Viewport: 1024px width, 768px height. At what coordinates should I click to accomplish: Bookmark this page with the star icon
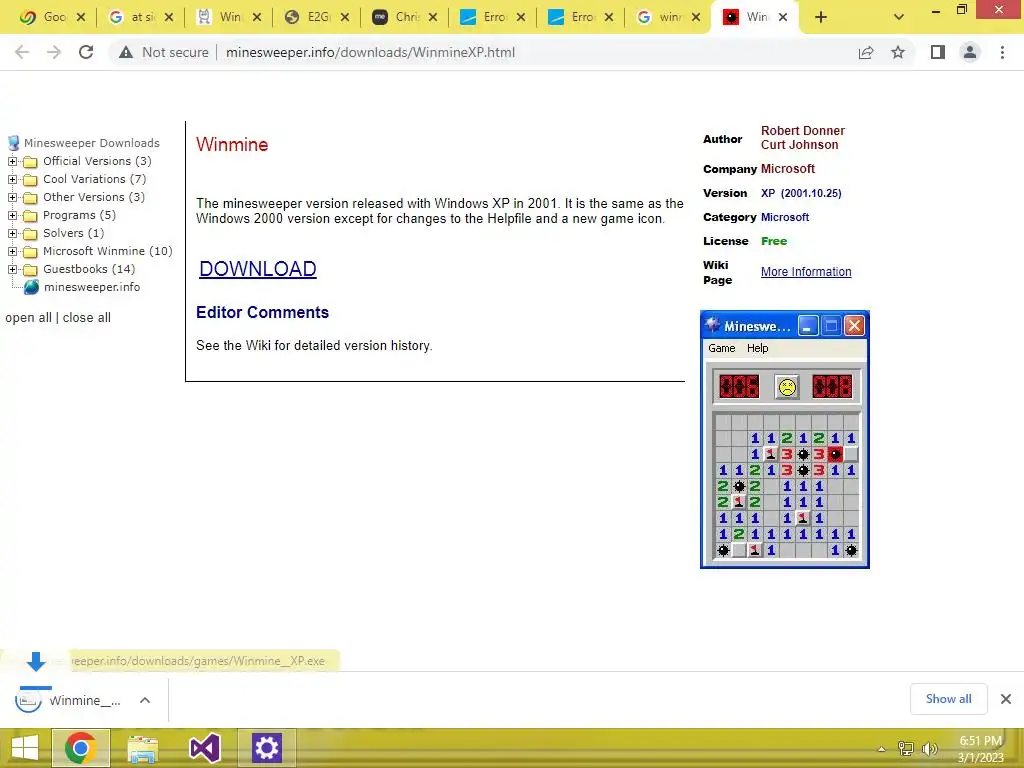(898, 52)
